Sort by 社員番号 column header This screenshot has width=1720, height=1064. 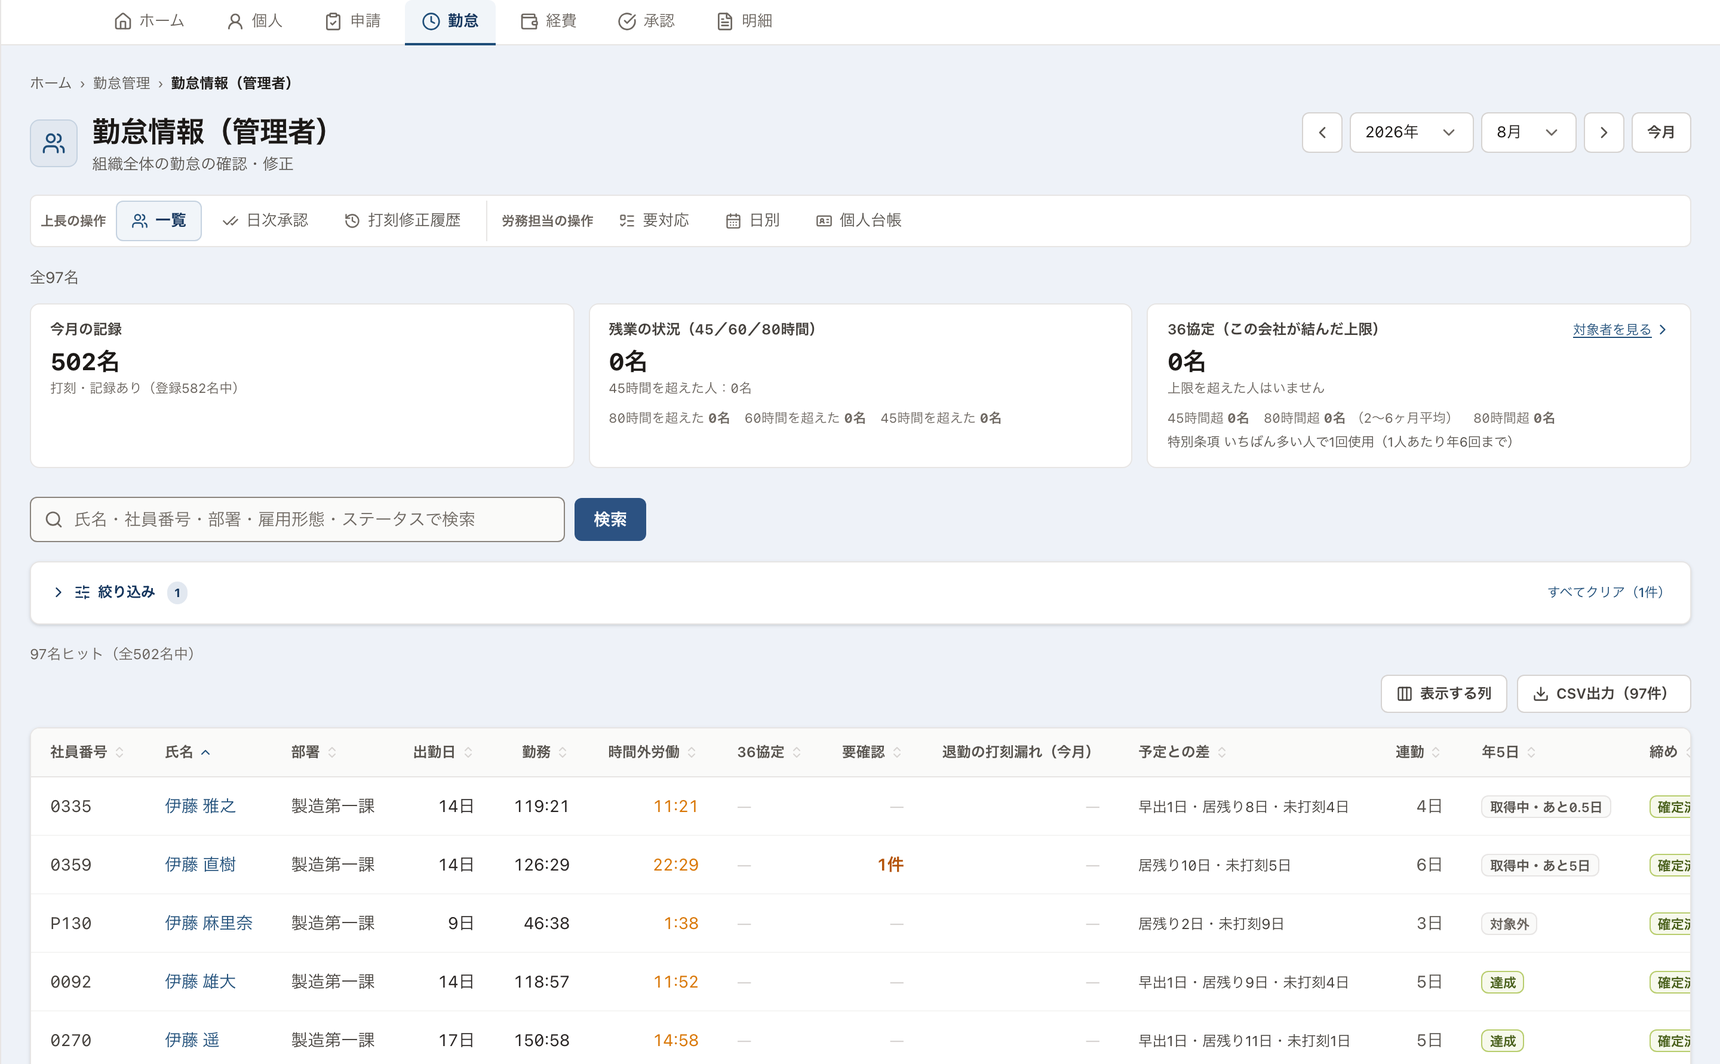pos(87,752)
